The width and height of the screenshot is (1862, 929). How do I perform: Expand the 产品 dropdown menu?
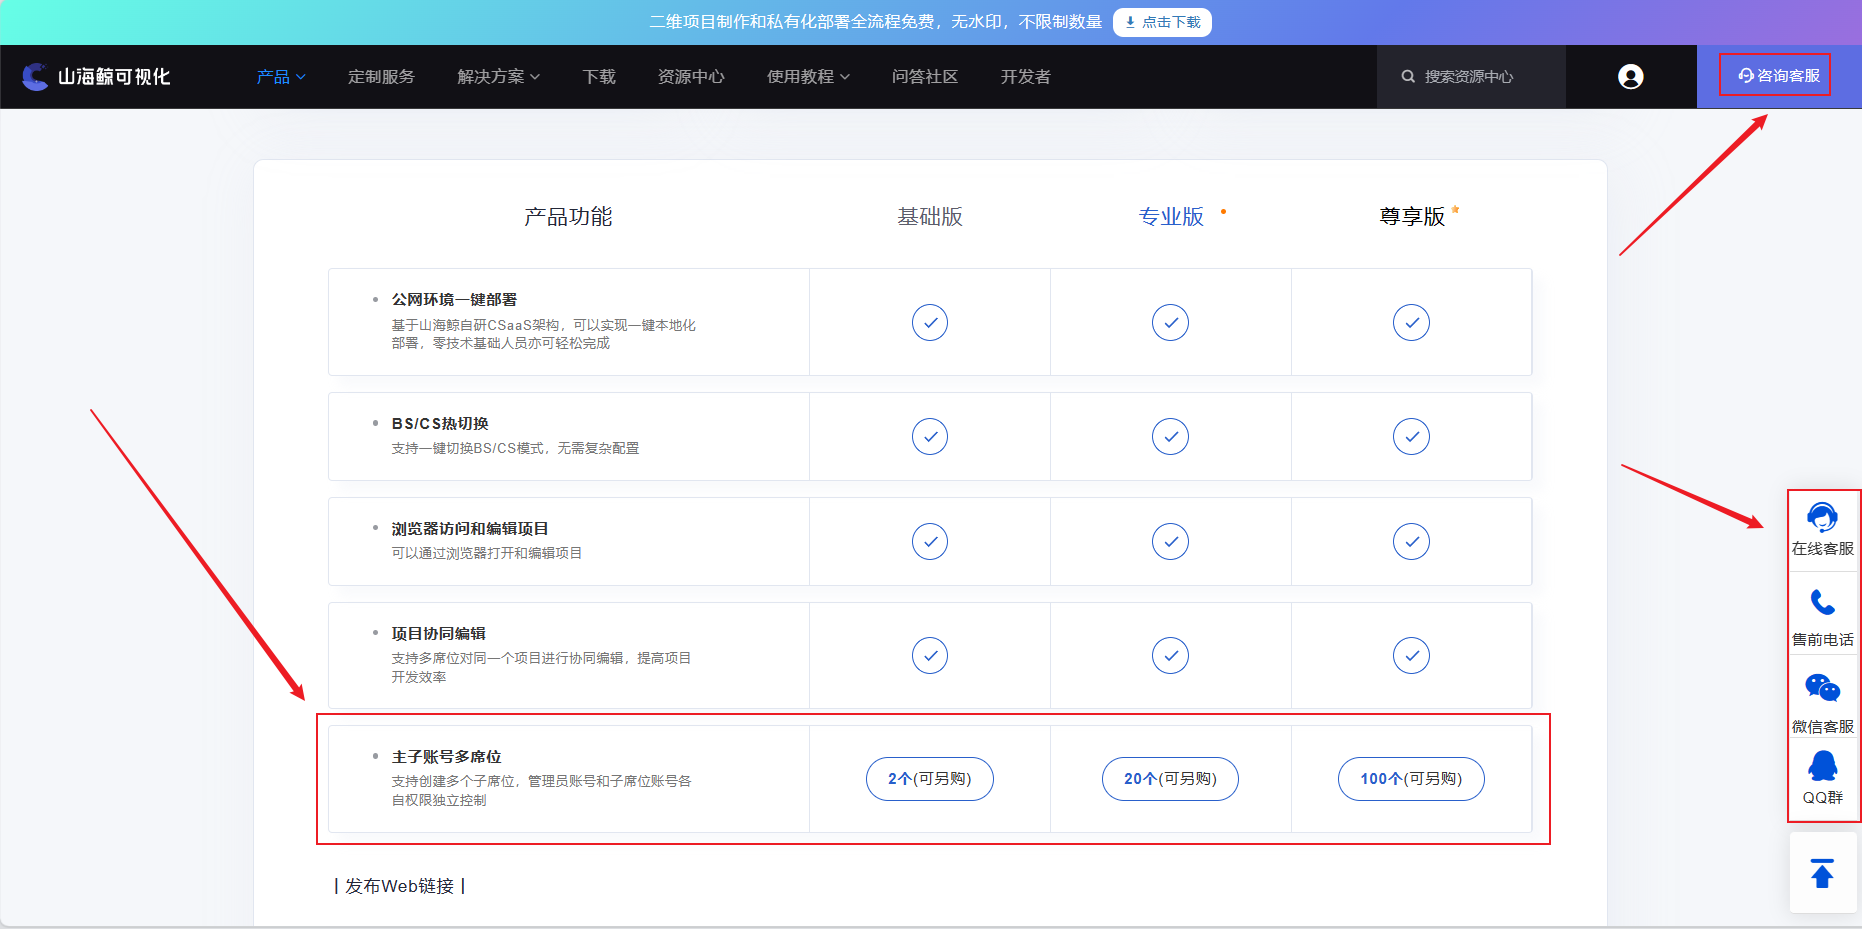pos(281,77)
